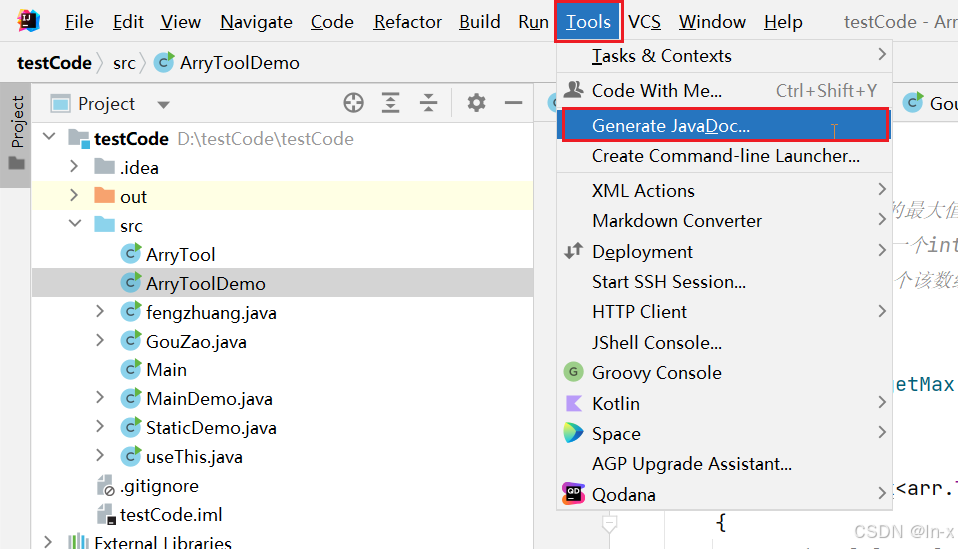
Task: Open the File menu
Action: pyautogui.click(x=79, y=22)
